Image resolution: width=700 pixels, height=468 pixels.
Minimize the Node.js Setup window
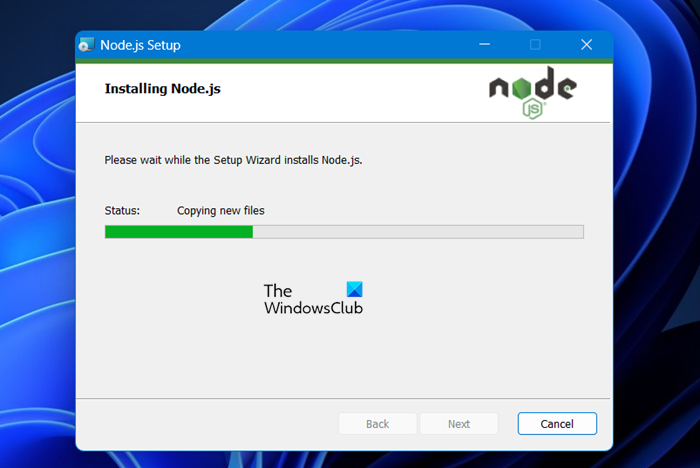484,45
